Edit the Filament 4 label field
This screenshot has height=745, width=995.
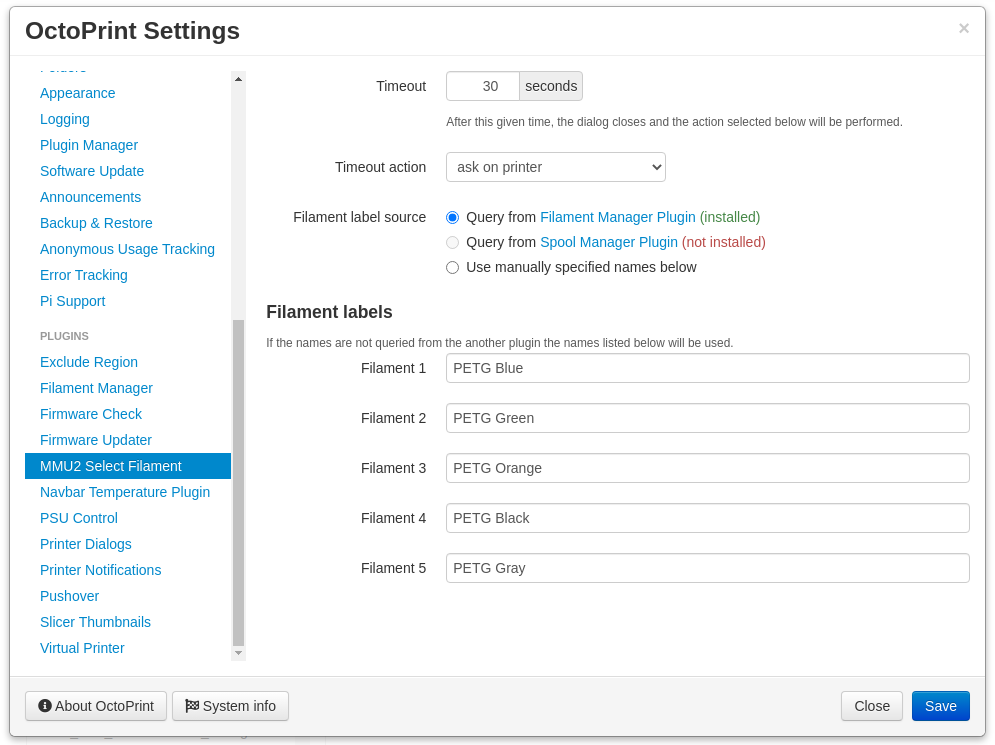coord(708,518)
